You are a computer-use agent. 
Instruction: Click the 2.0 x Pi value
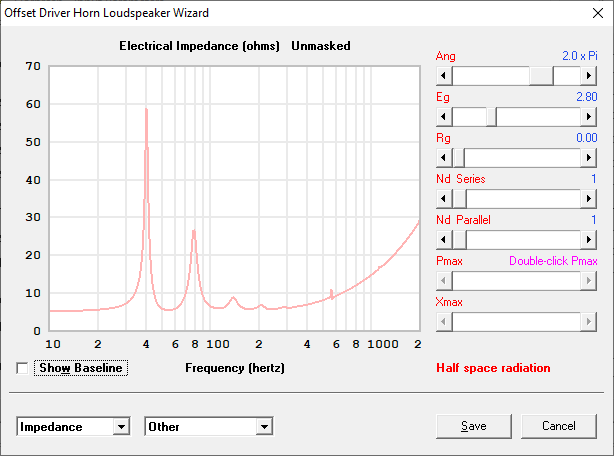[x=580, y=56]
